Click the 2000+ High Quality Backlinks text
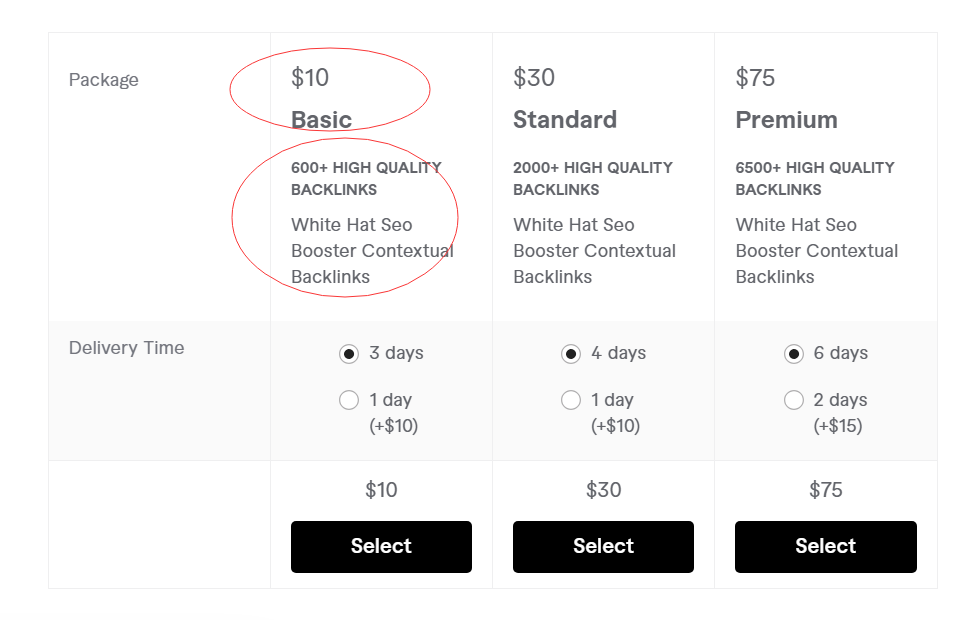 (593, 178)
